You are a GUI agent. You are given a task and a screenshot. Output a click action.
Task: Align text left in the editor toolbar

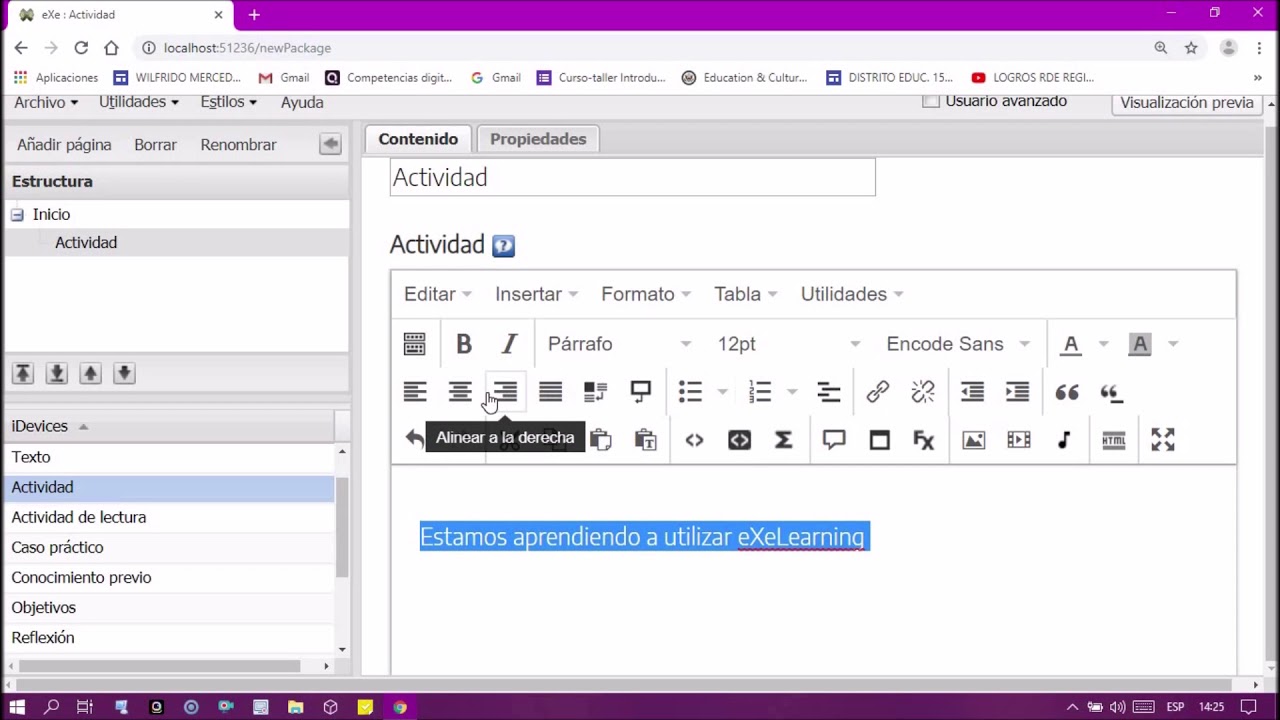415,392
